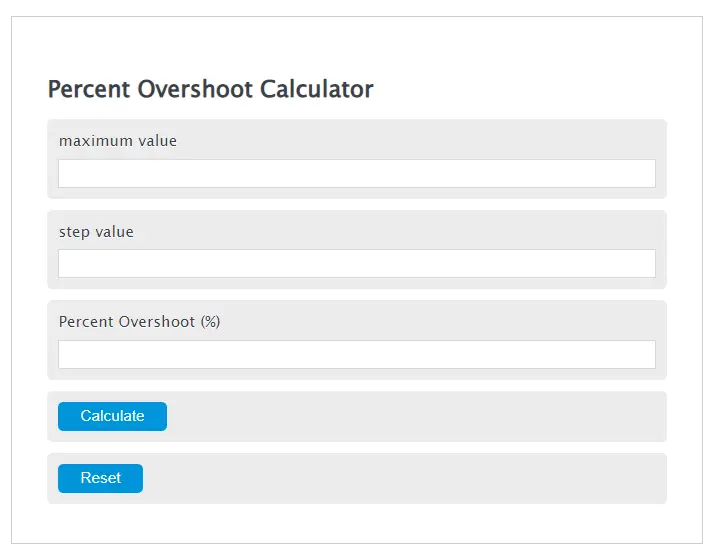719x560 pixels.
Task: Hit the Reset button
Action: (x=100, y=478)
